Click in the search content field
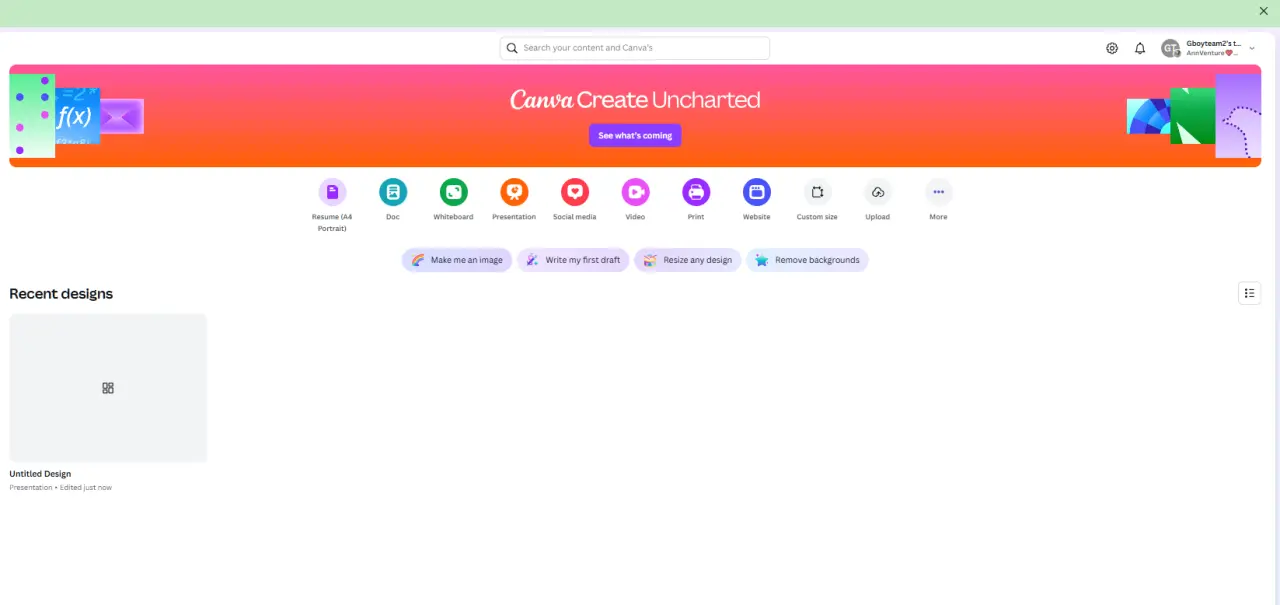1280x605 pixels. [x=635, y=48]
